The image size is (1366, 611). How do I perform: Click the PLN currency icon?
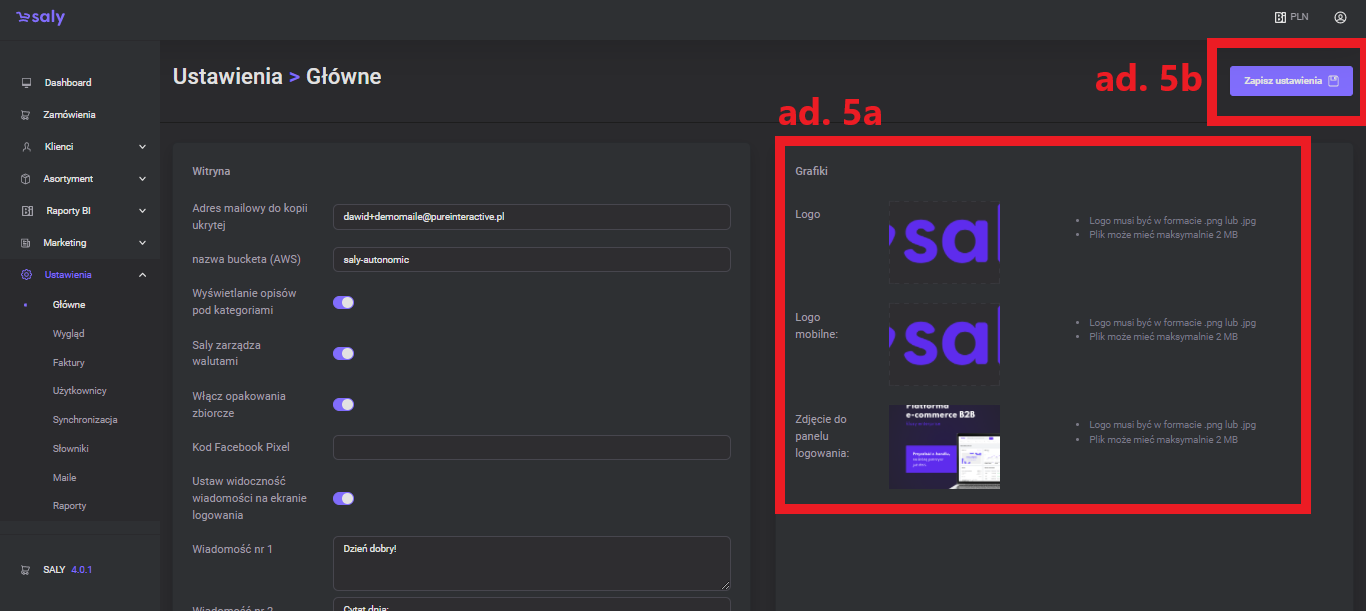pyautogui.click(x=1279, y=17)
